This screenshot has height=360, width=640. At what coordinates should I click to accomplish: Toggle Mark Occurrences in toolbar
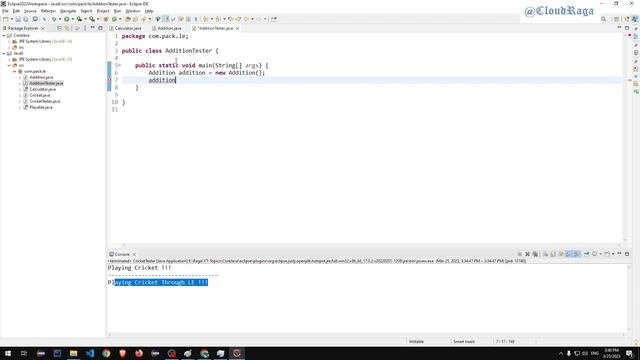(x=165, y=19)
